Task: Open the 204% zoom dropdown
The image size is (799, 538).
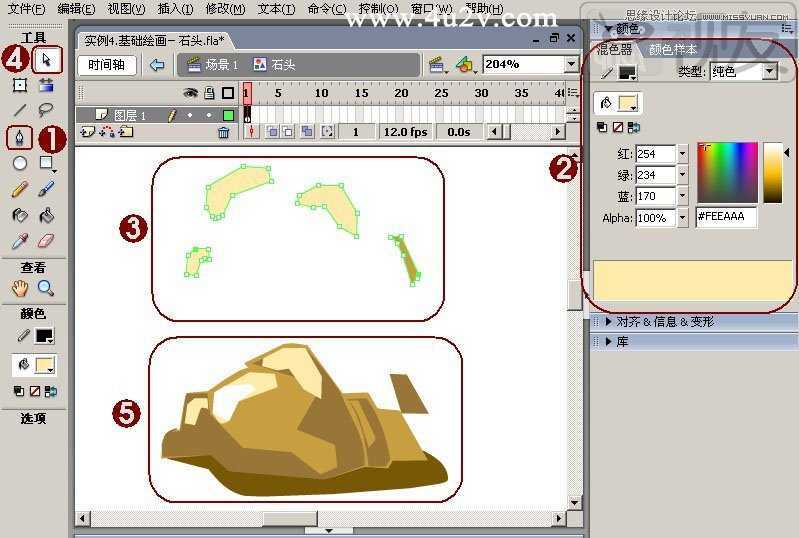Action: (x=571, y=64)
